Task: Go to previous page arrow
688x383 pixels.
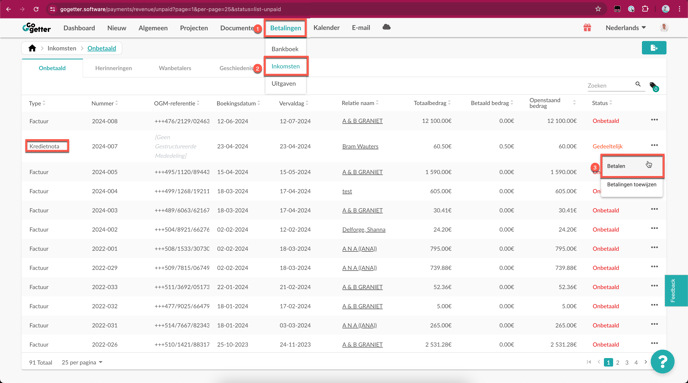Action: pos(598,362)
